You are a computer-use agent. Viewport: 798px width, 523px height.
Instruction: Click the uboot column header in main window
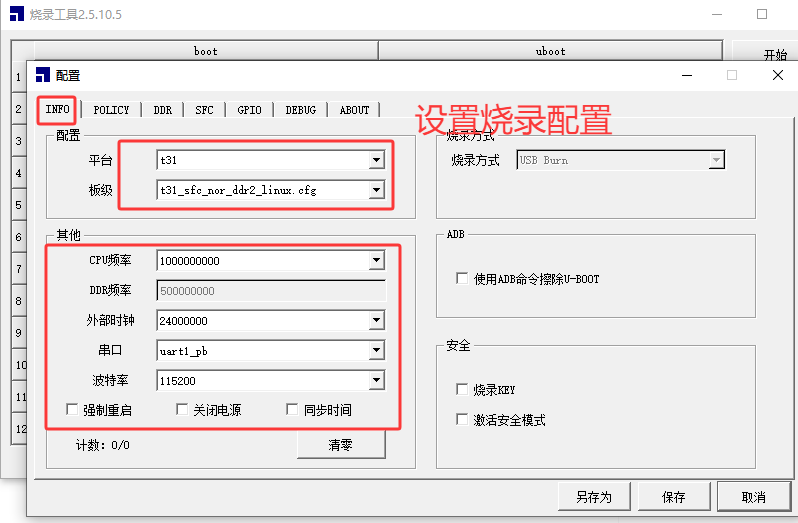(x=550, y=51)
